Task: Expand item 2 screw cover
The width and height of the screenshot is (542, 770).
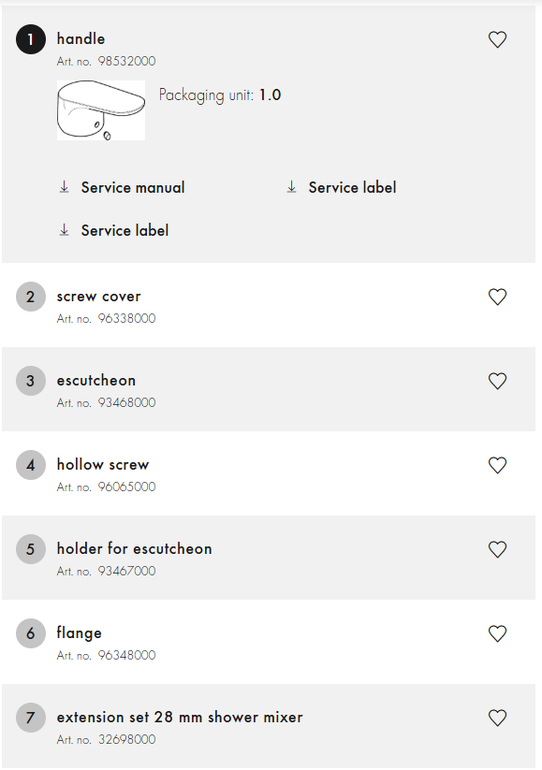Action: (269, 305)
